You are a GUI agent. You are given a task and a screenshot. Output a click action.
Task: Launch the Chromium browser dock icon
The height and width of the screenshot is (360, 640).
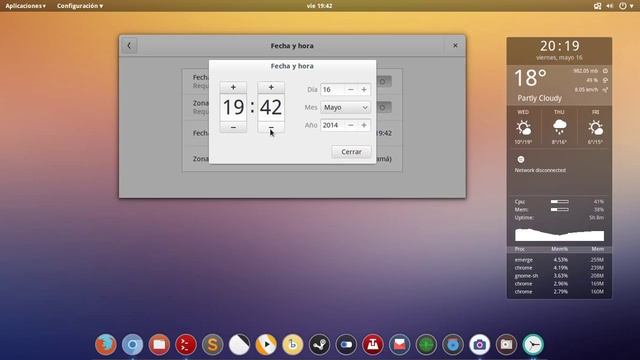click(x=132, y=344)
